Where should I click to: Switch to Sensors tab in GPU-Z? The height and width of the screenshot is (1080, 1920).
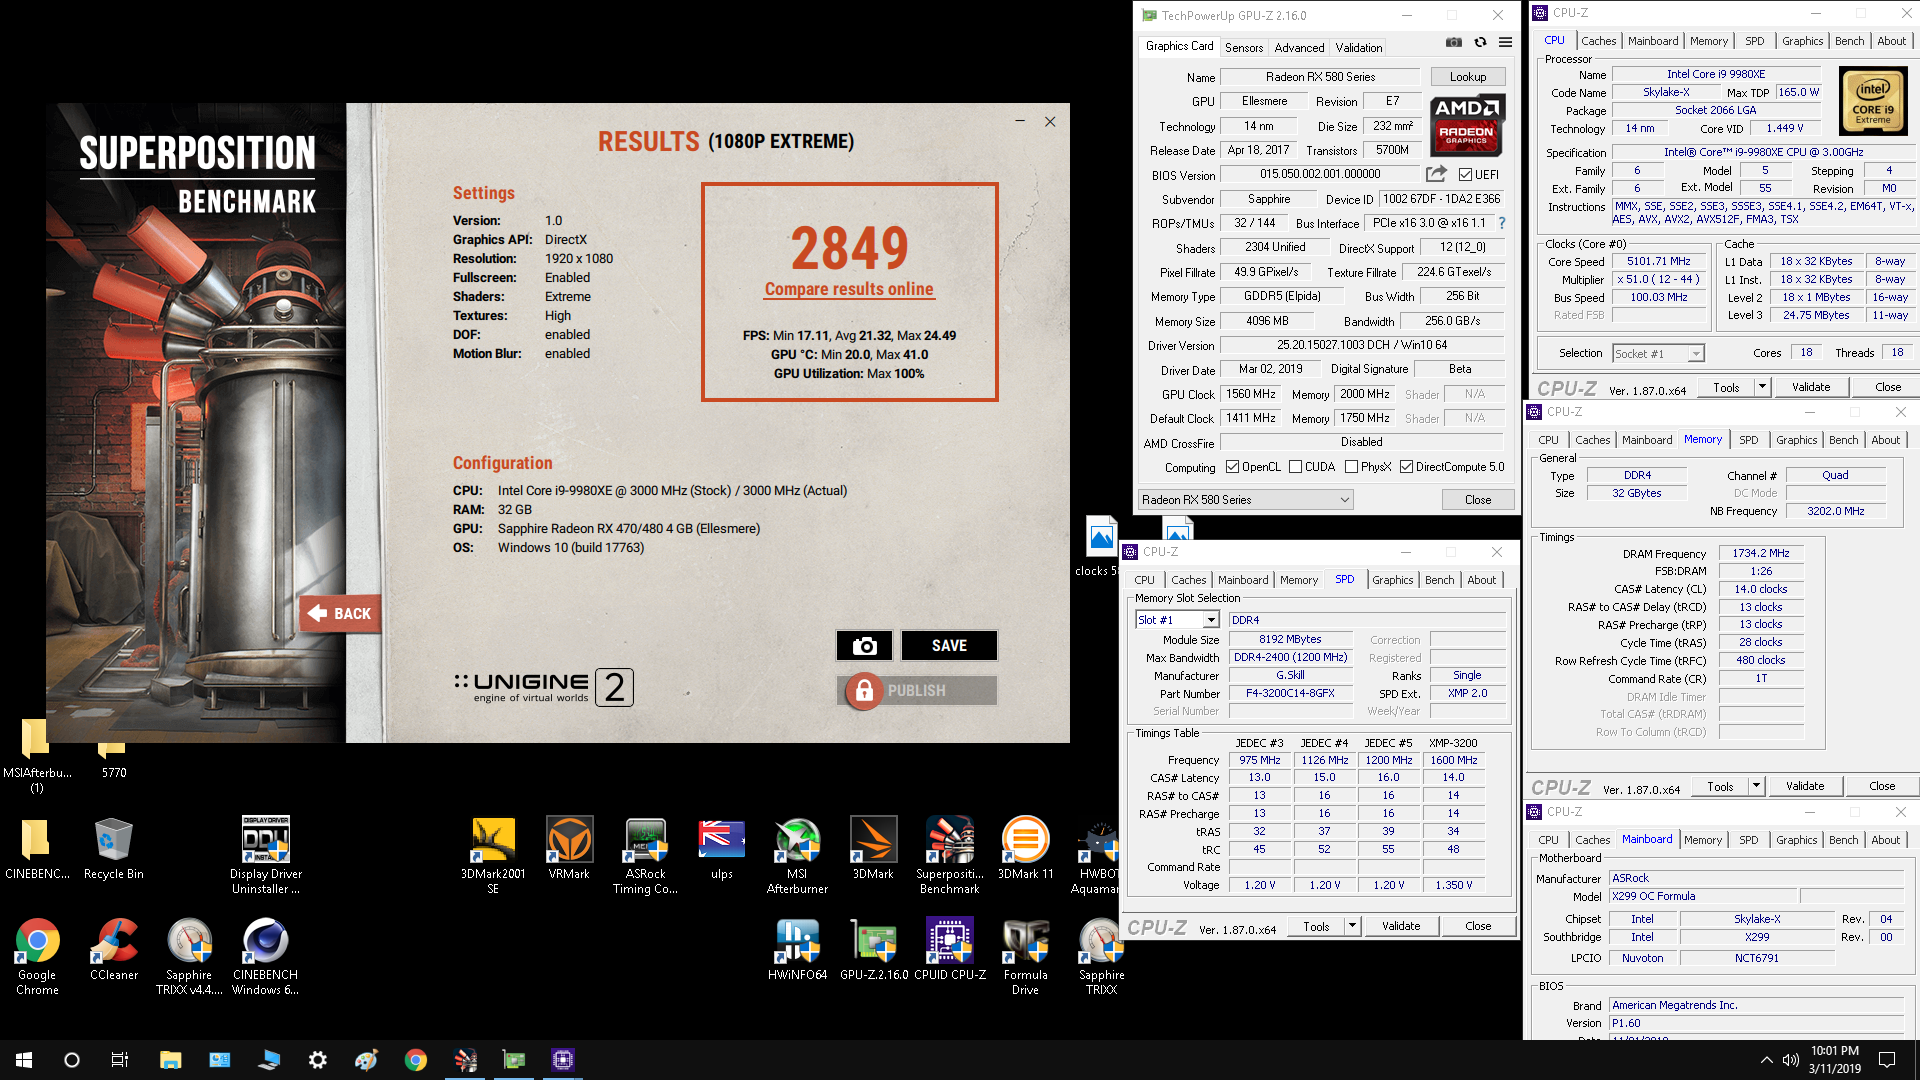1244,47
